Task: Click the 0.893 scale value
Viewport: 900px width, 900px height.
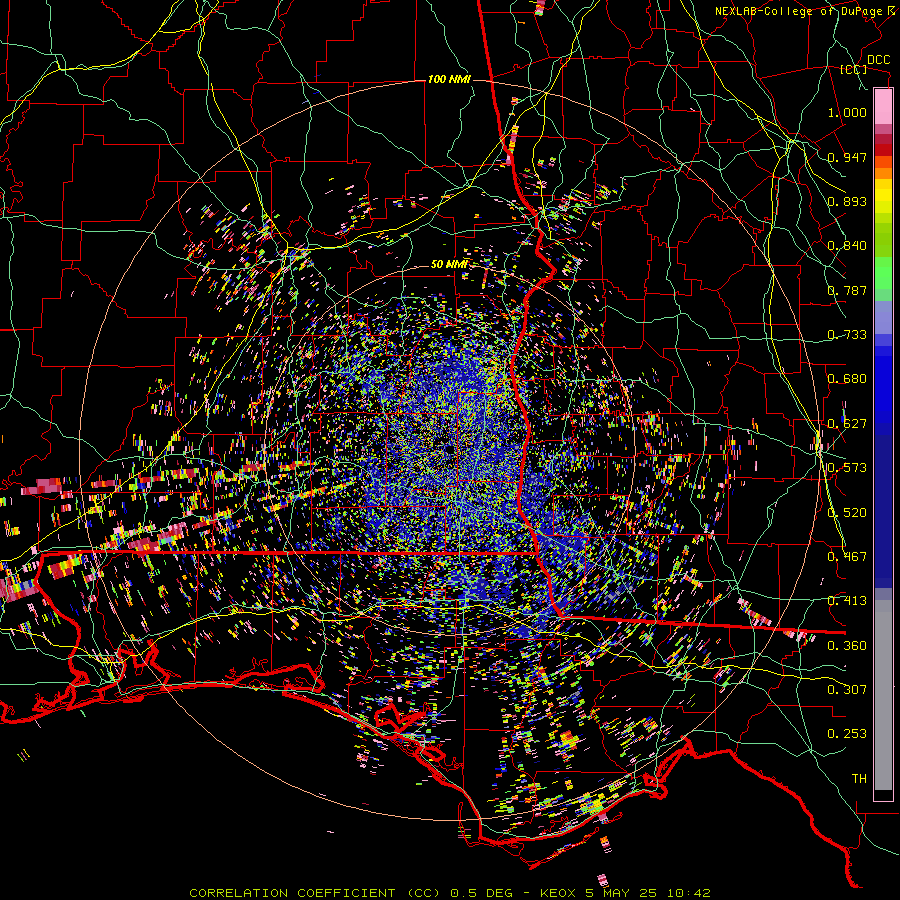Action: [847, 201]
